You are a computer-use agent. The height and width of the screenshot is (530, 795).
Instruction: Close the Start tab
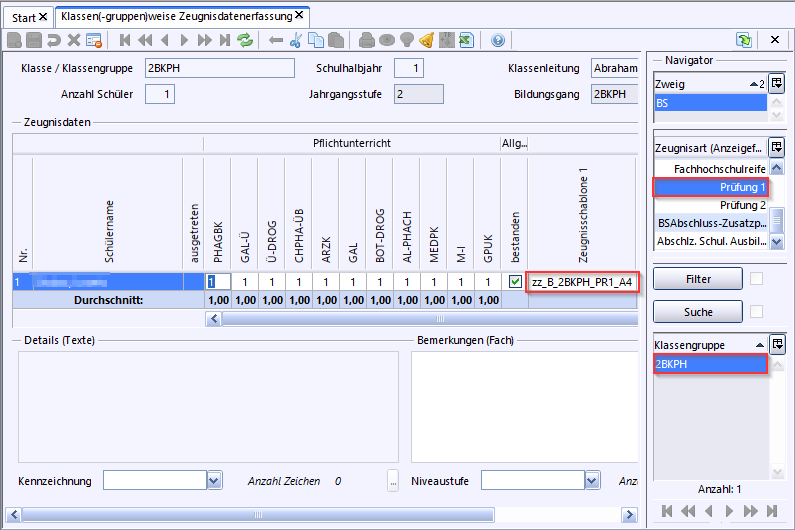(43, 17)
